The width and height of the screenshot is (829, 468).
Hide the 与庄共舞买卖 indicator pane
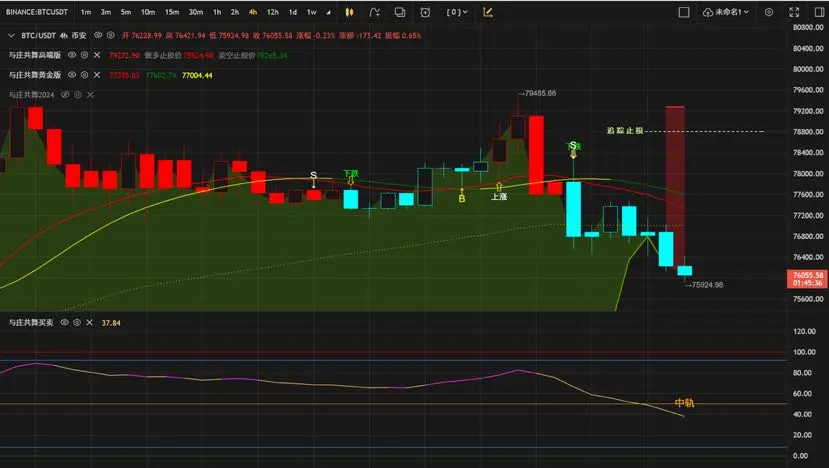coord(65,323)
